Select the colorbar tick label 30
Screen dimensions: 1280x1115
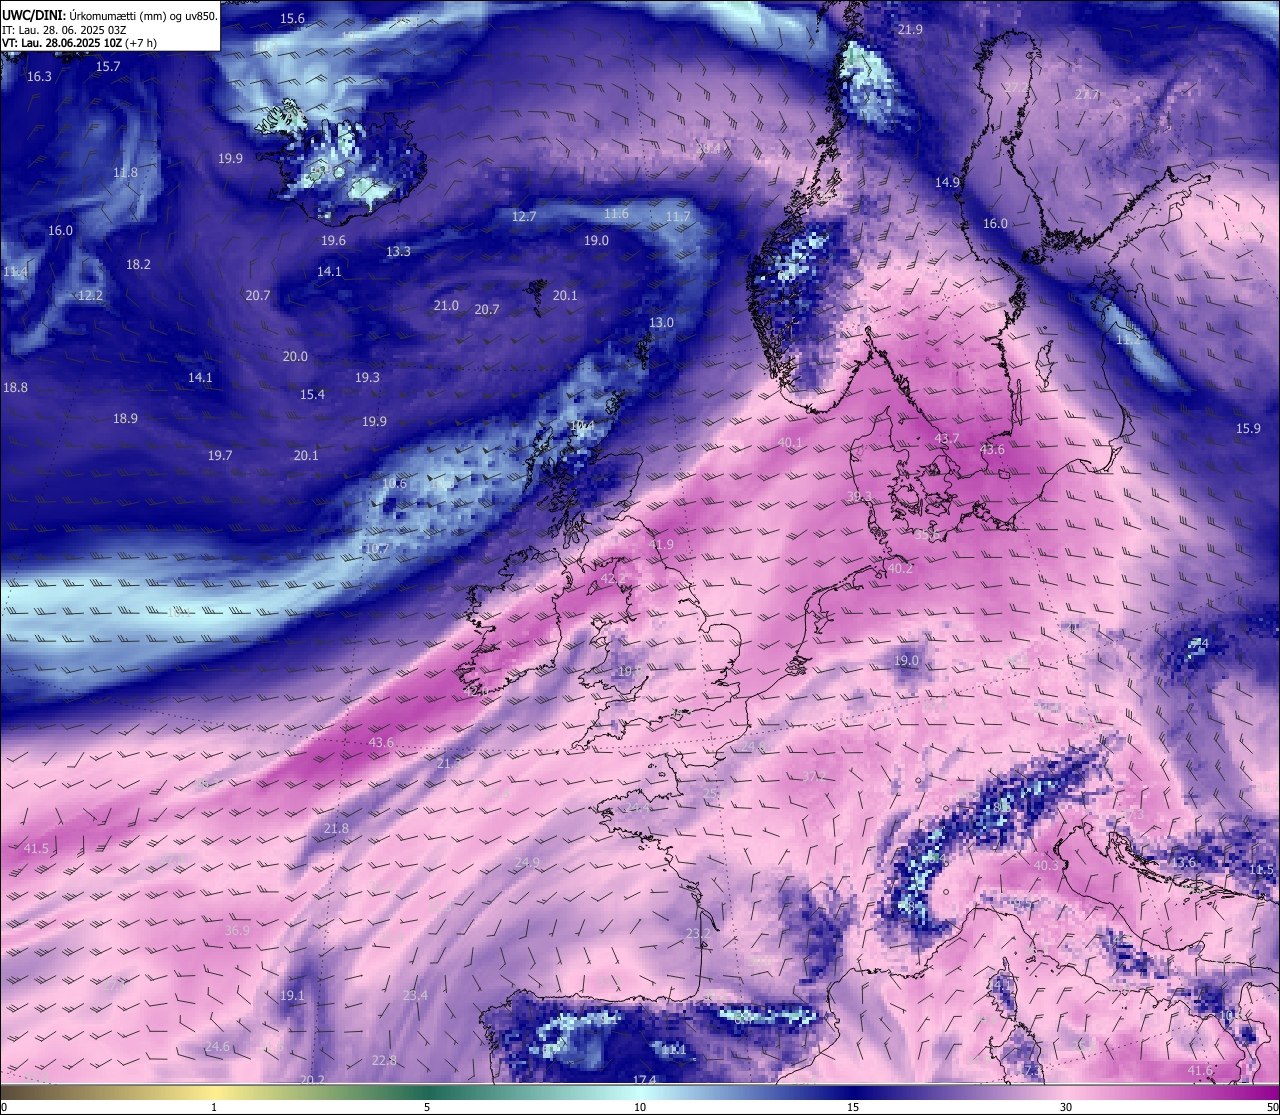click(x=1066, y=1107)
